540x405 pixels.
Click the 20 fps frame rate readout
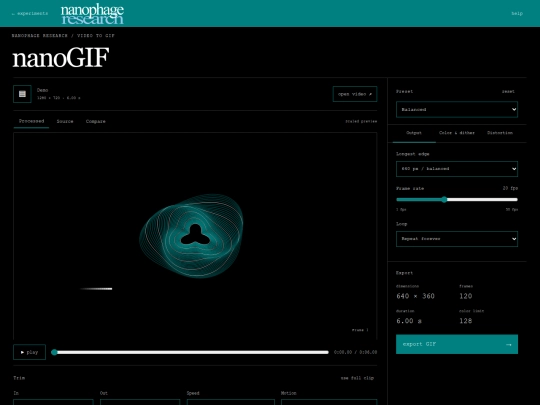click(x=510, y=188)
